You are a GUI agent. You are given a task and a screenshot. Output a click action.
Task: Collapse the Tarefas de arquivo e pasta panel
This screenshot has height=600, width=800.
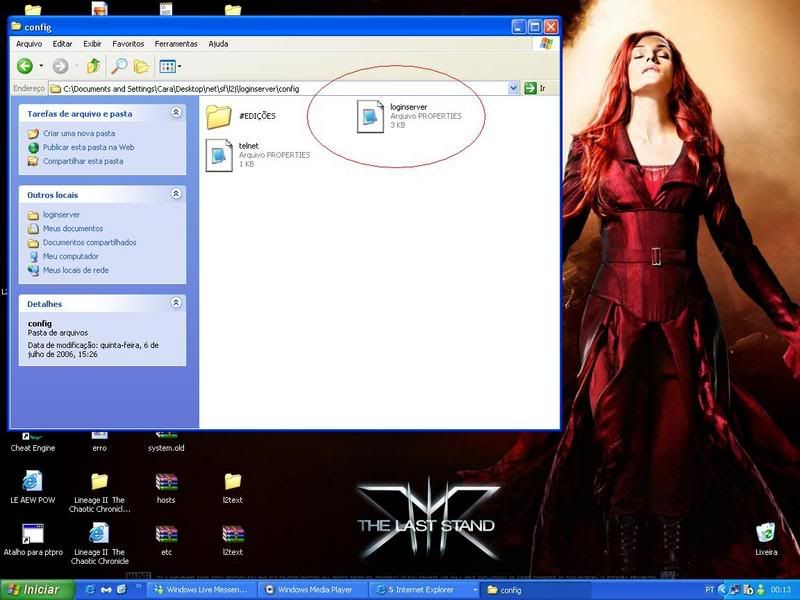pos(176,114)
